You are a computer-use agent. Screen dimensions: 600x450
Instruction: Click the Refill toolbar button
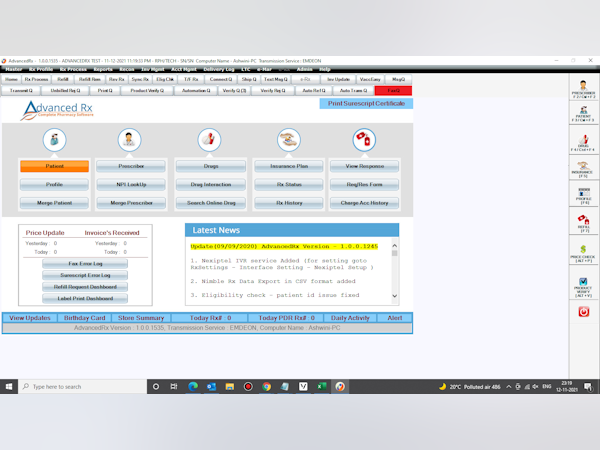pyautogui.click(x=63, y=79)
